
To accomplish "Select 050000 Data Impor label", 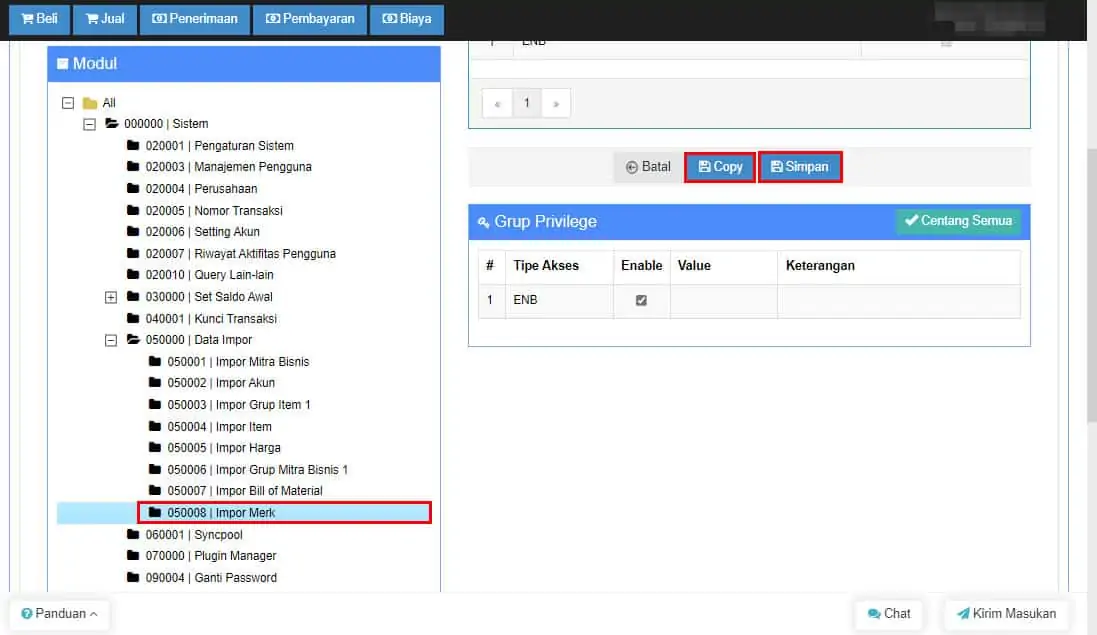I will [199, 340].
